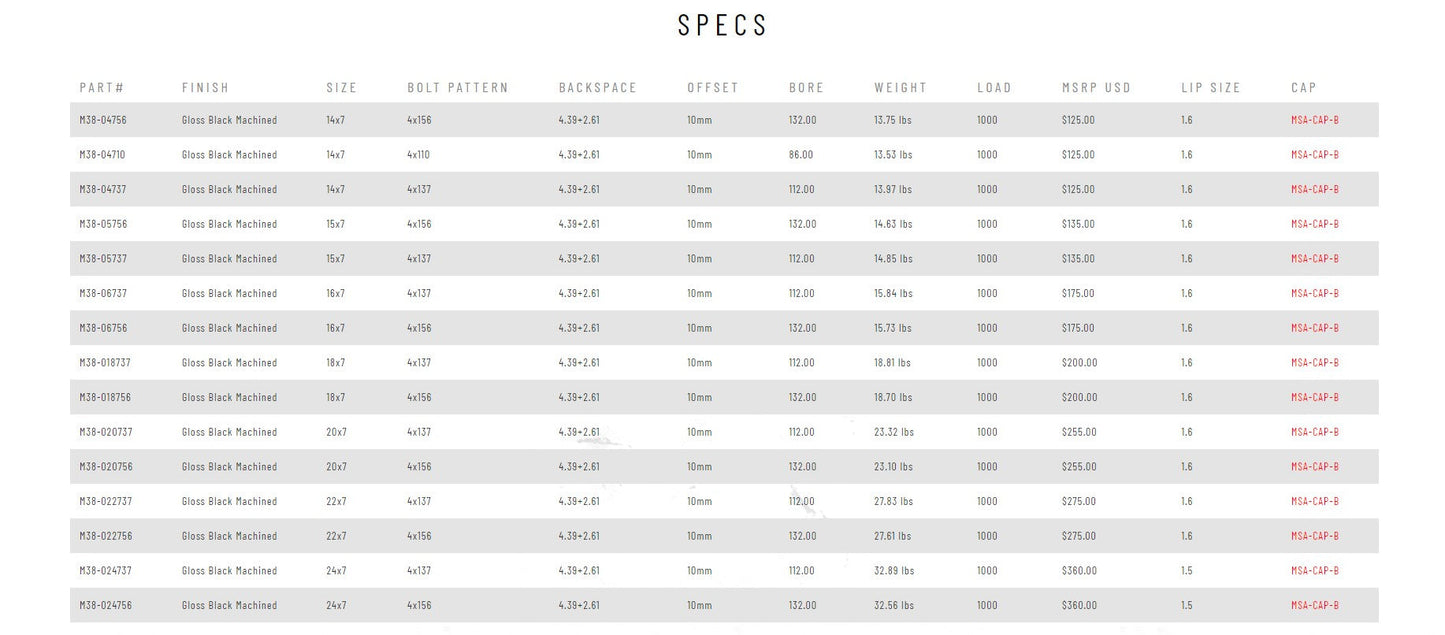
Task: Click the BOLT PATTERN column header
Action: [x=457, y=88]
